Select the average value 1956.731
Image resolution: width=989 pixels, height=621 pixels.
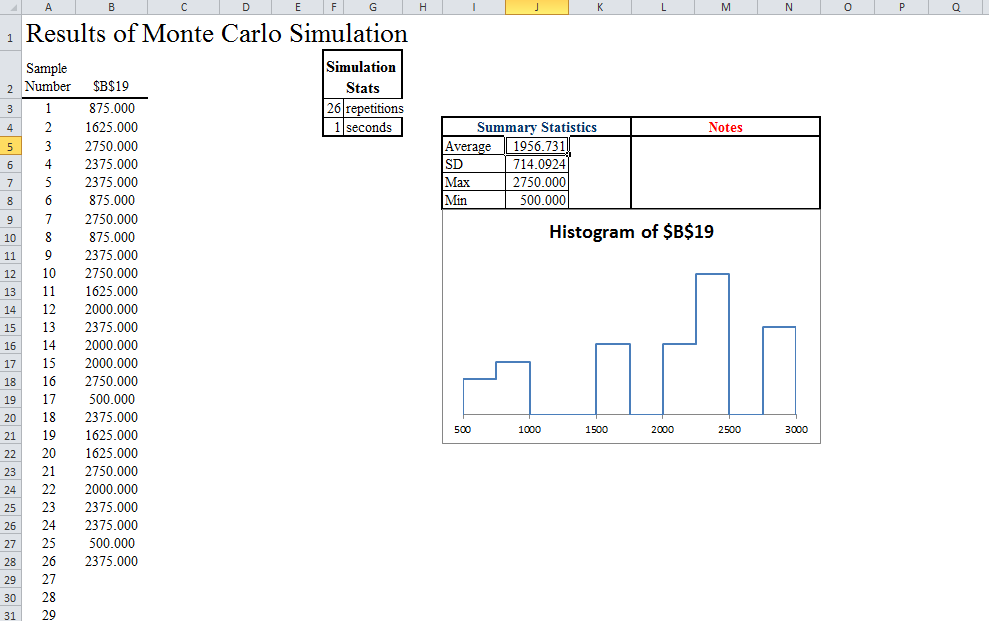coord(537,146)
